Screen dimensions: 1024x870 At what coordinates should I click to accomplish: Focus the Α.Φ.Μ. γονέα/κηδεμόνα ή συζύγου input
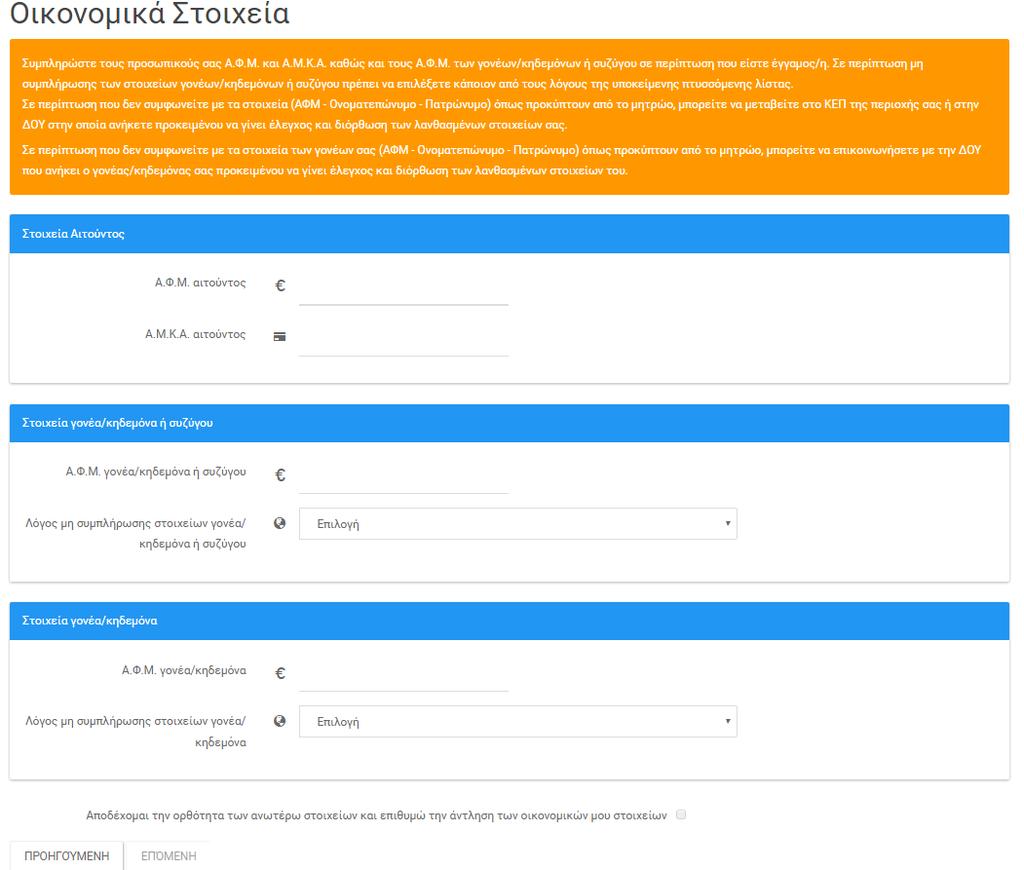(x=404, y=479)
